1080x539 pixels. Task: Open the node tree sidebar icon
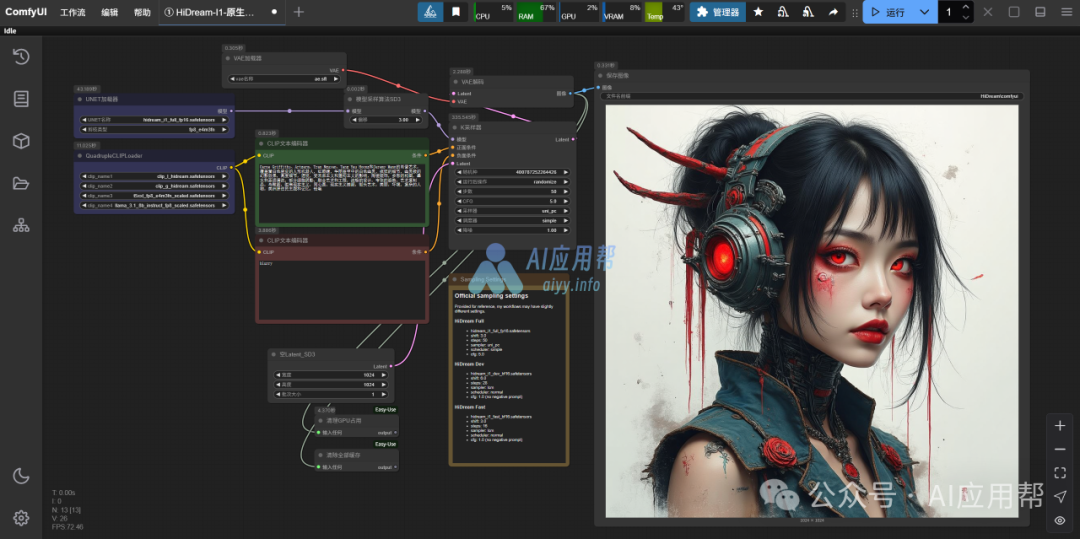click(21, 225)
